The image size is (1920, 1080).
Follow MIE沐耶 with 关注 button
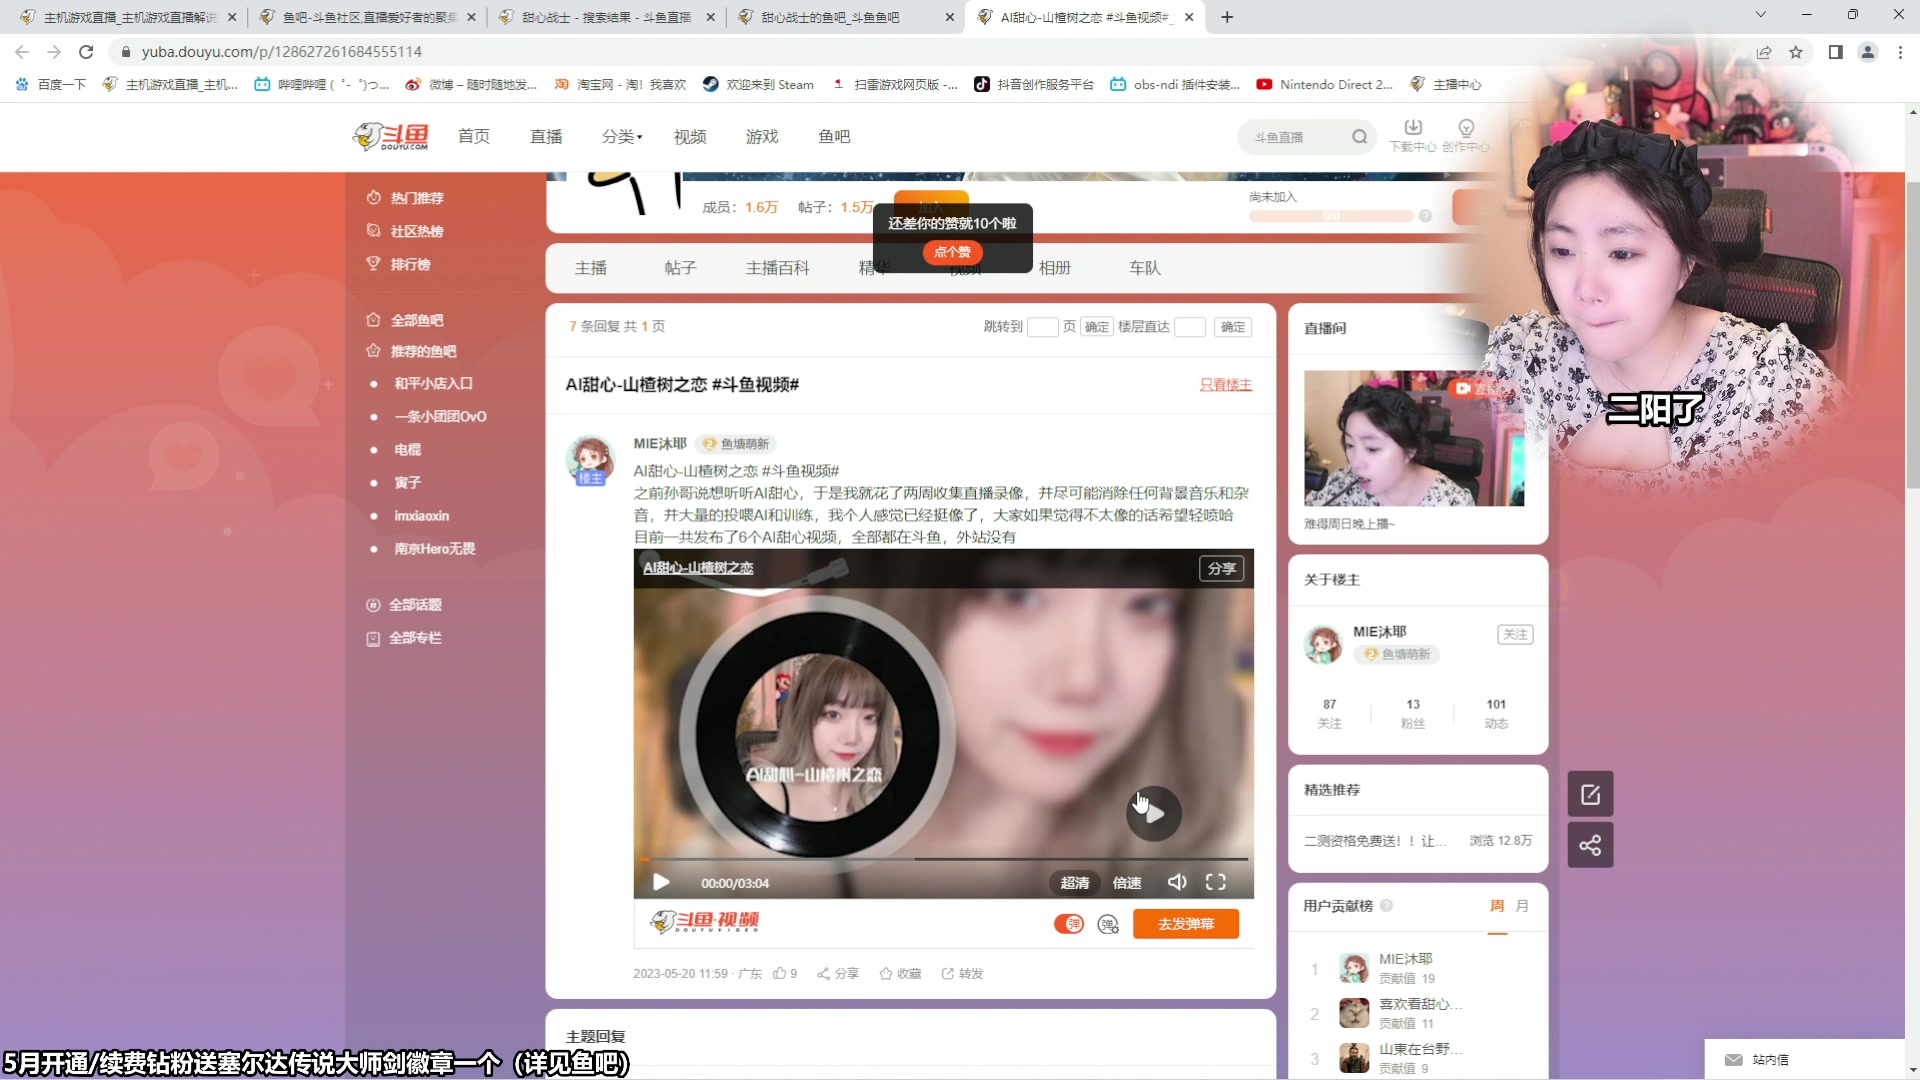click(1515, 634)
